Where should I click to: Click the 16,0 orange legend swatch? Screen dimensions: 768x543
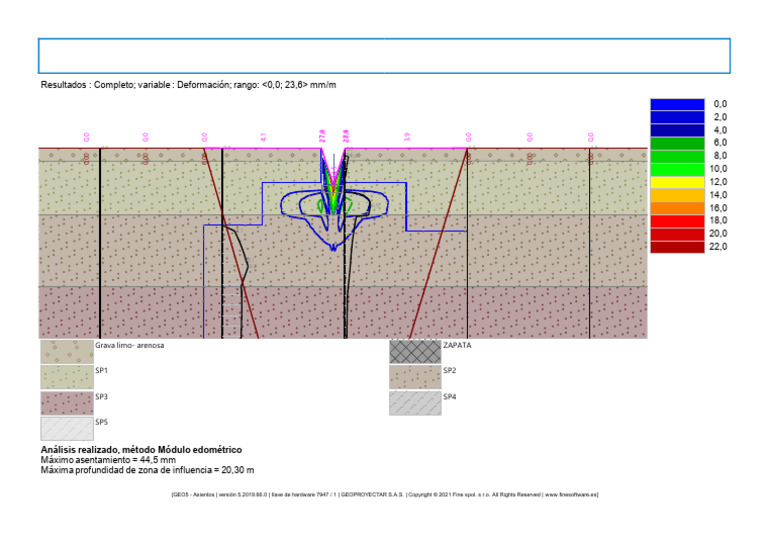click(x=677, y=208)
